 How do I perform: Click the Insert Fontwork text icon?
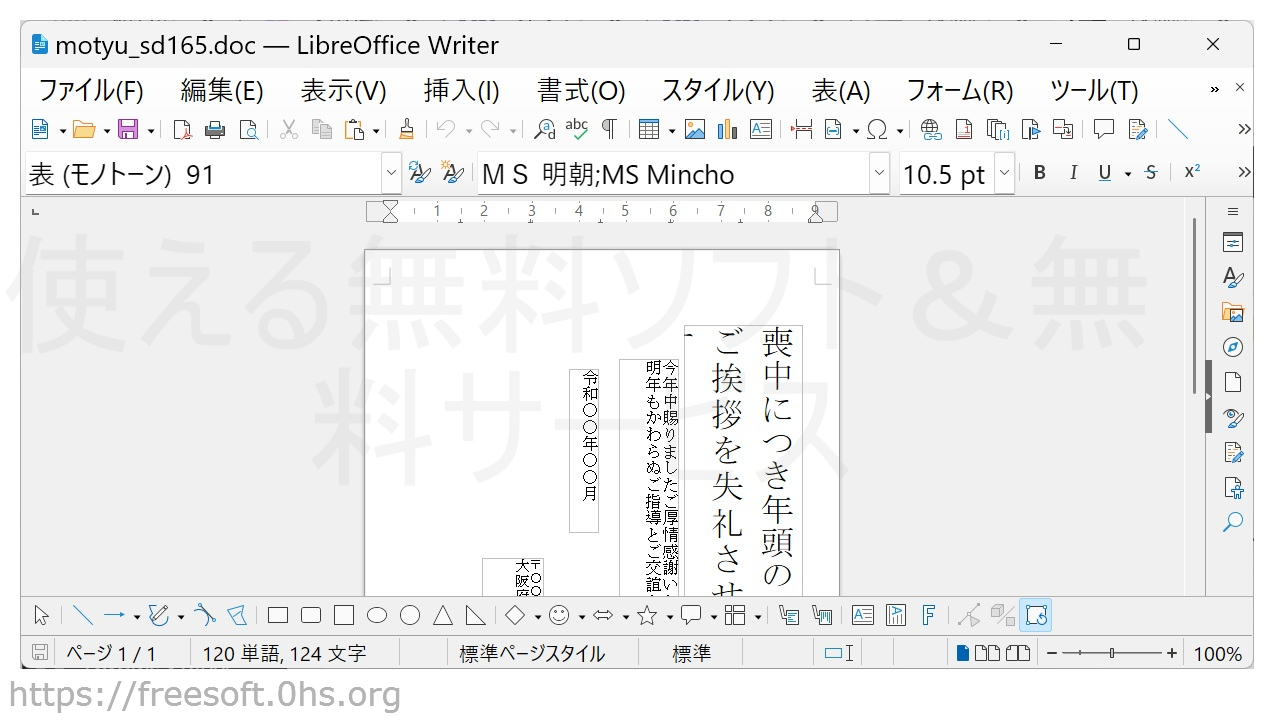pyautogui.click(x=928, y=615)
